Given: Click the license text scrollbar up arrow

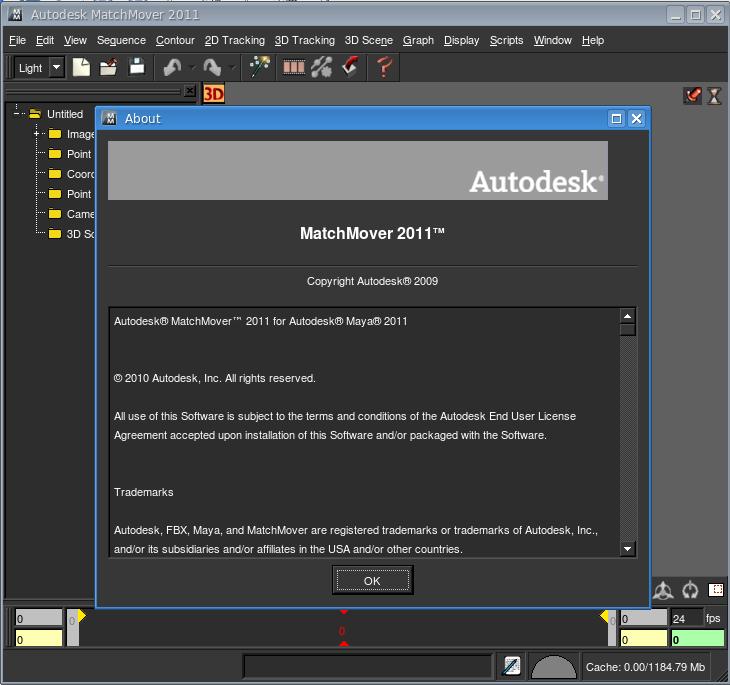Looking at the screenshot, I should pyautogui.click(x=628, y=316).
